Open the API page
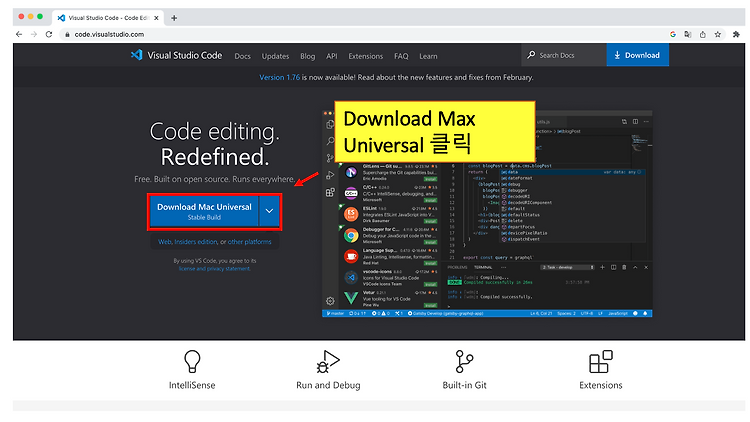This screenshot has width=750, height=422. (x=331, y=56)
